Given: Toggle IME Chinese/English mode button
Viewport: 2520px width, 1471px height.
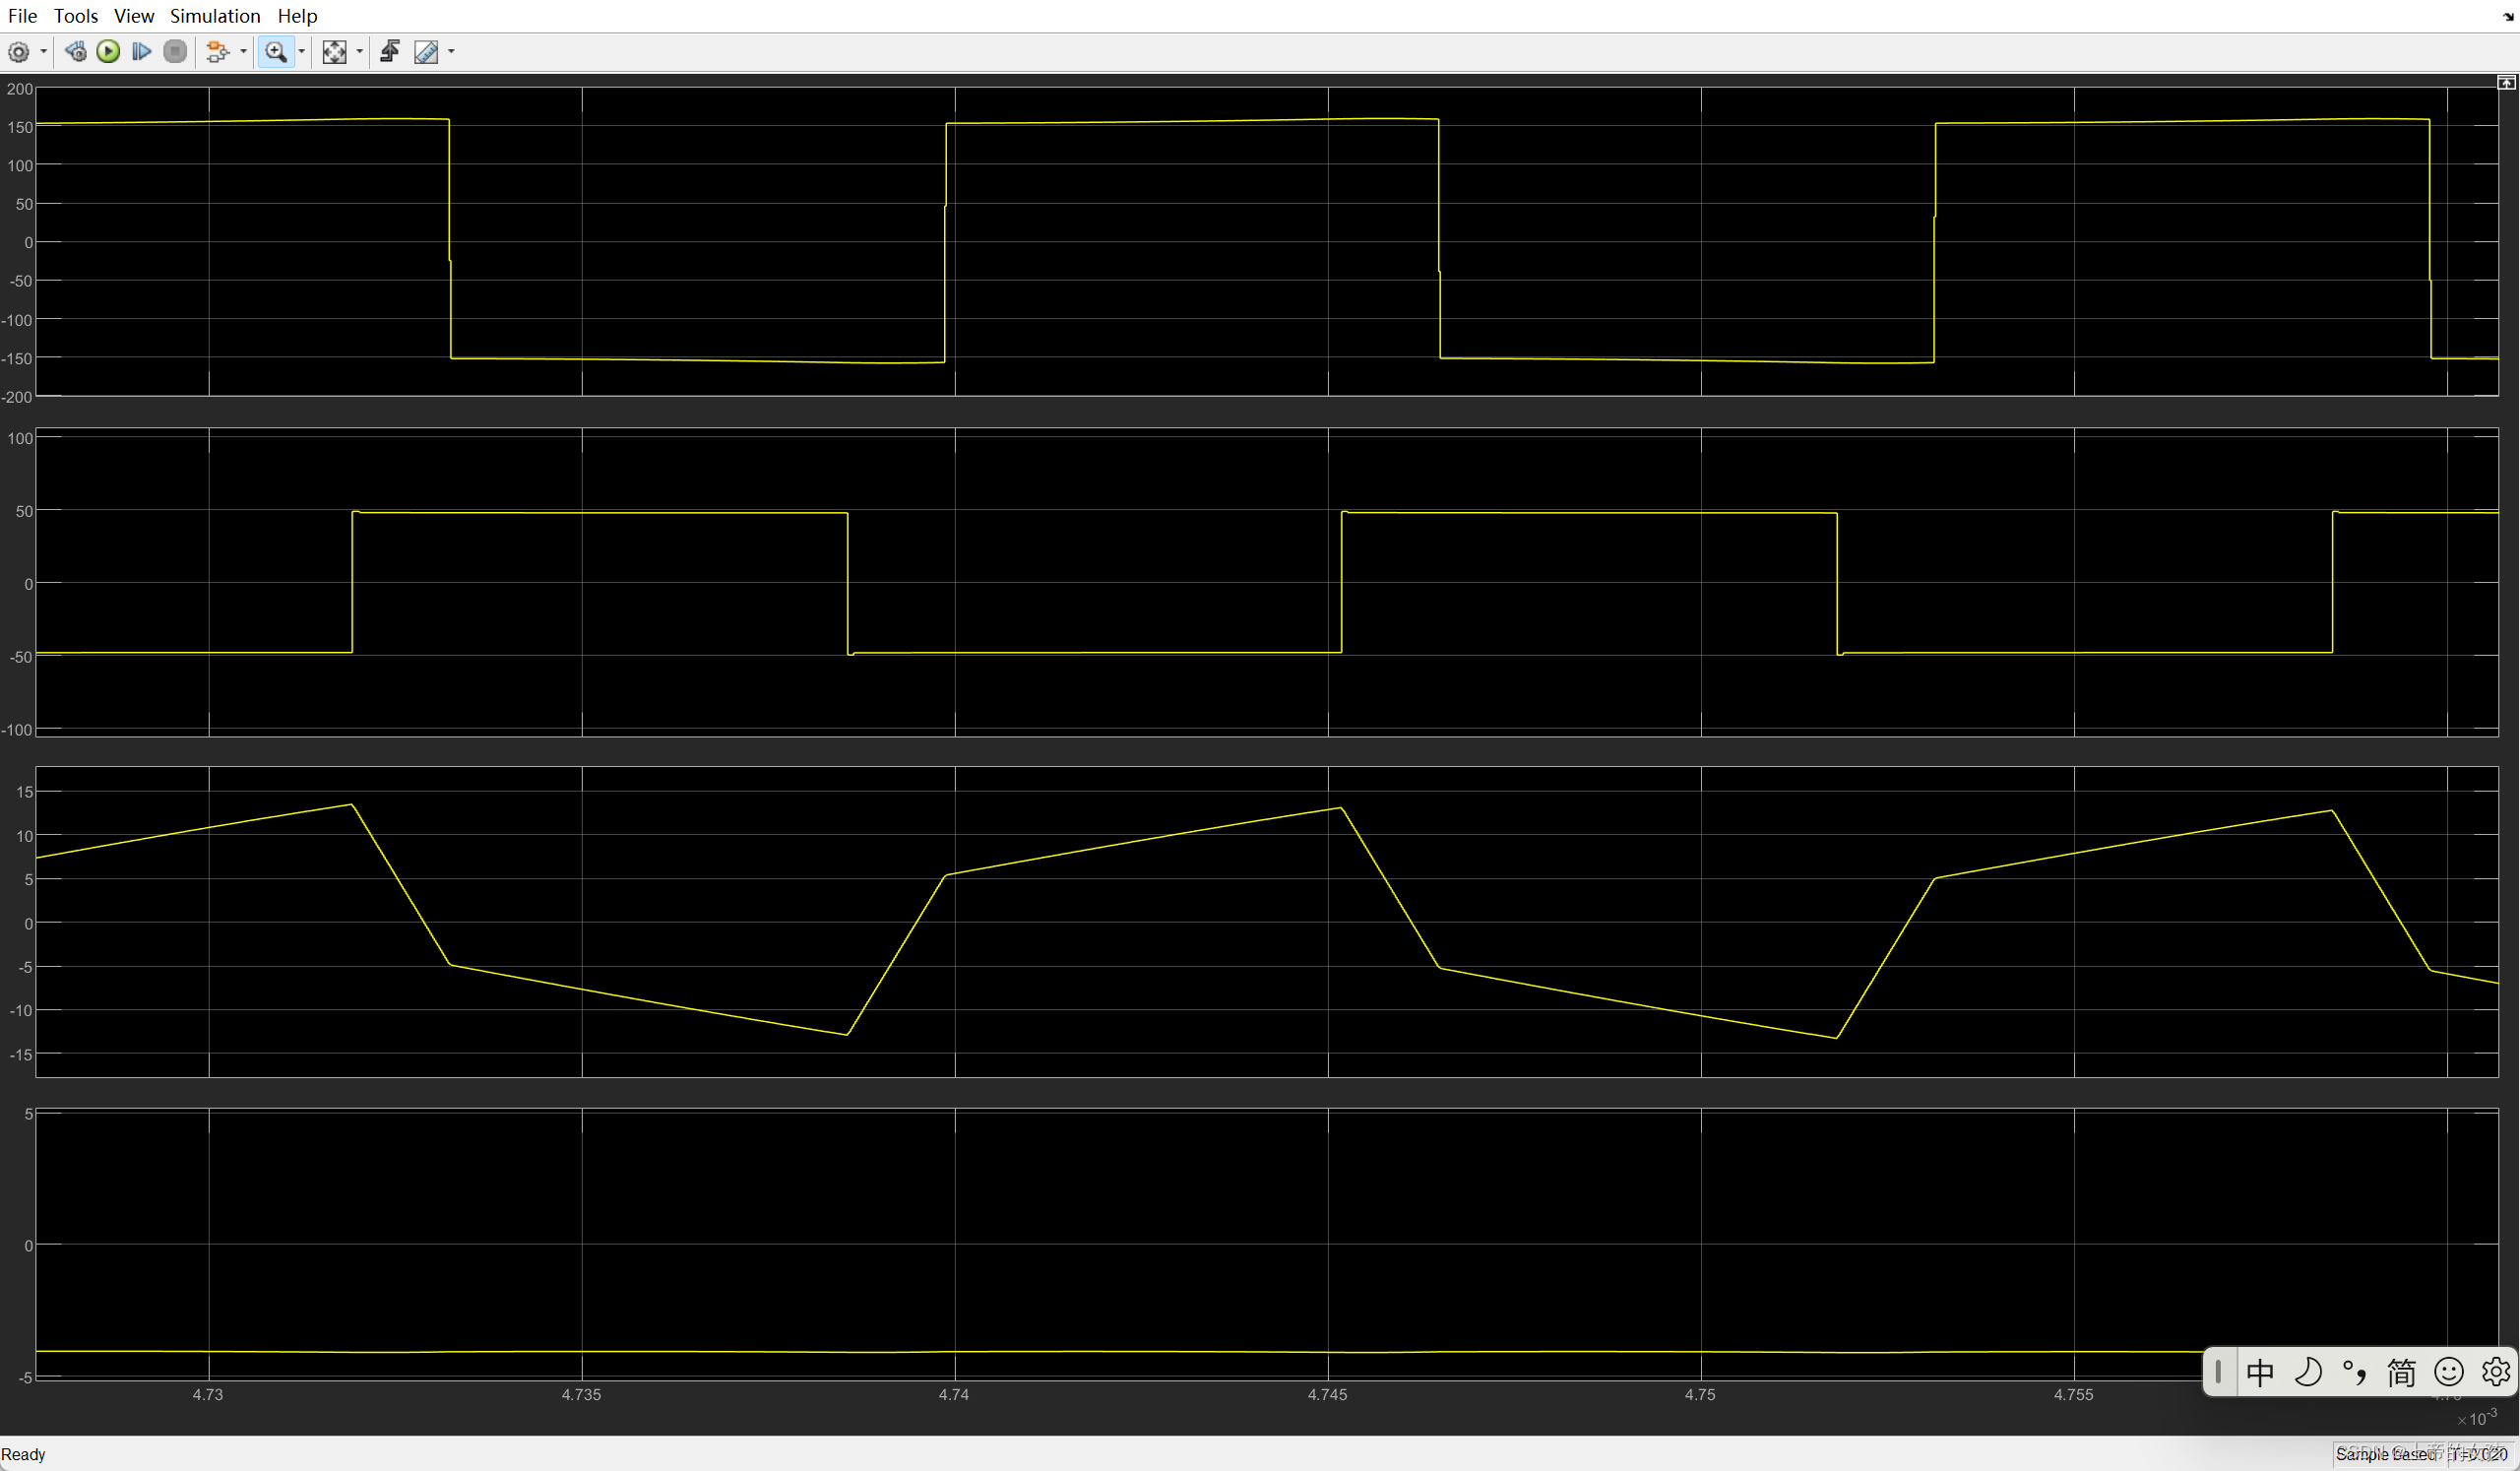Looking at the screenshot, I should (2260, 1372).
